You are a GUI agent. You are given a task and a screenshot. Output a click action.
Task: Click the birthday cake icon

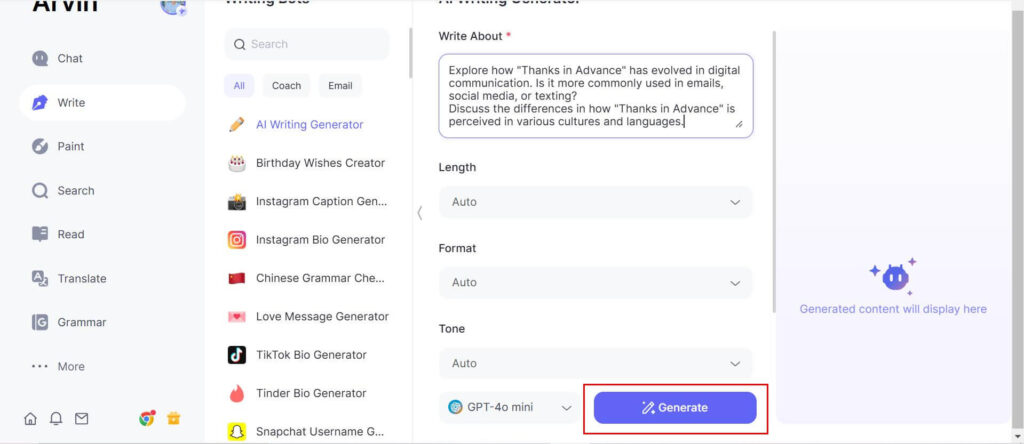pyautogui.click(x=236, y=163)
